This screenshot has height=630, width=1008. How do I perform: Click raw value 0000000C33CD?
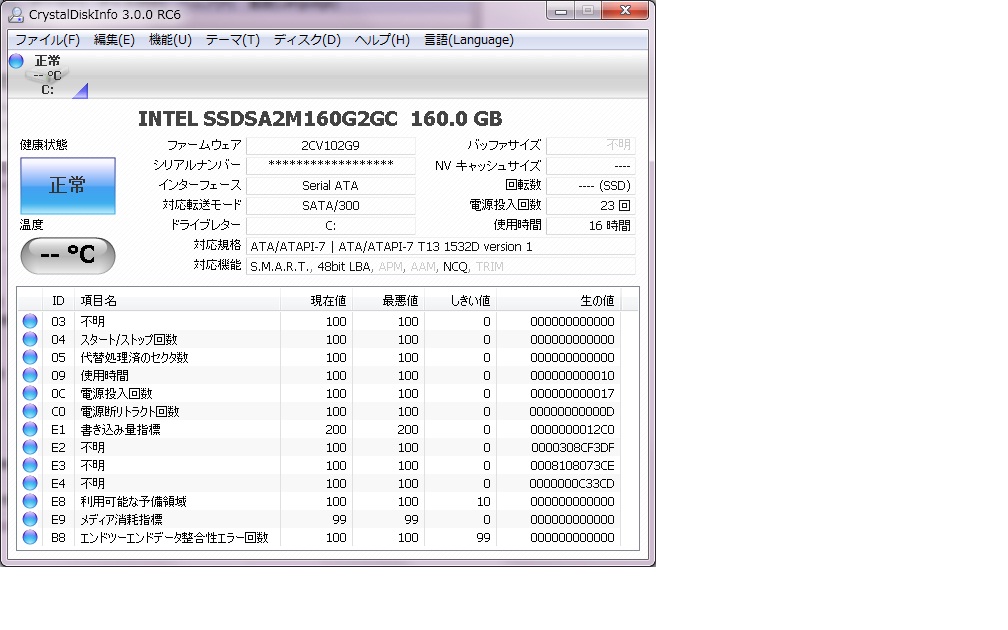click(572, 483)
